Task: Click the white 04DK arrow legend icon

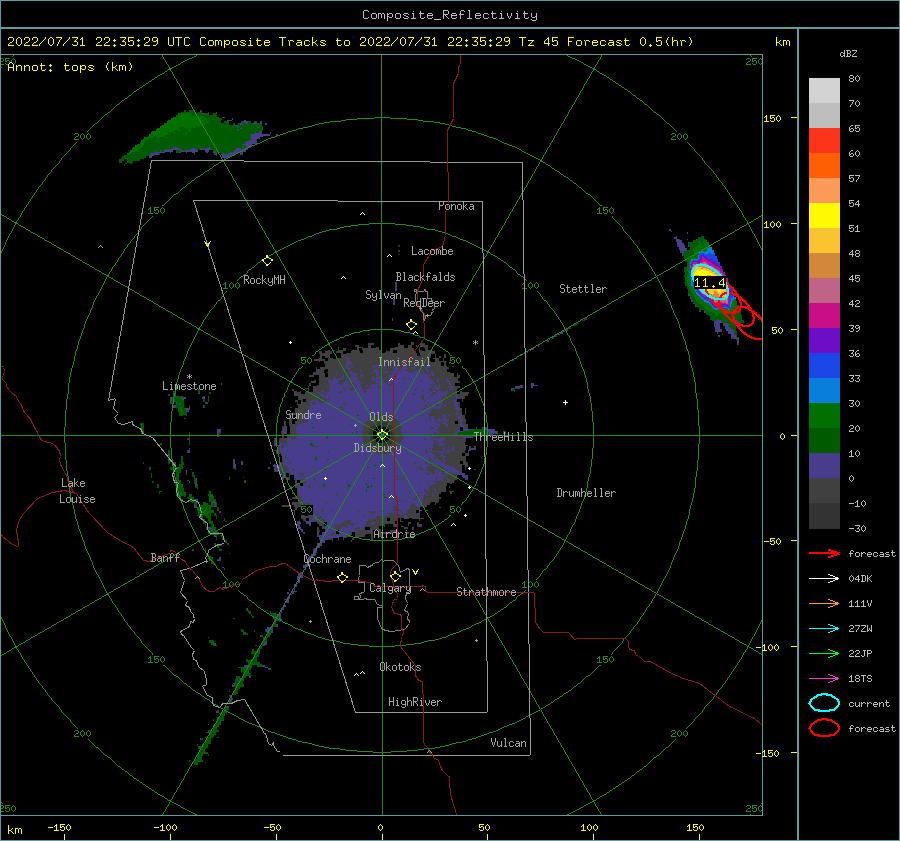Action: tap(824, 578)
